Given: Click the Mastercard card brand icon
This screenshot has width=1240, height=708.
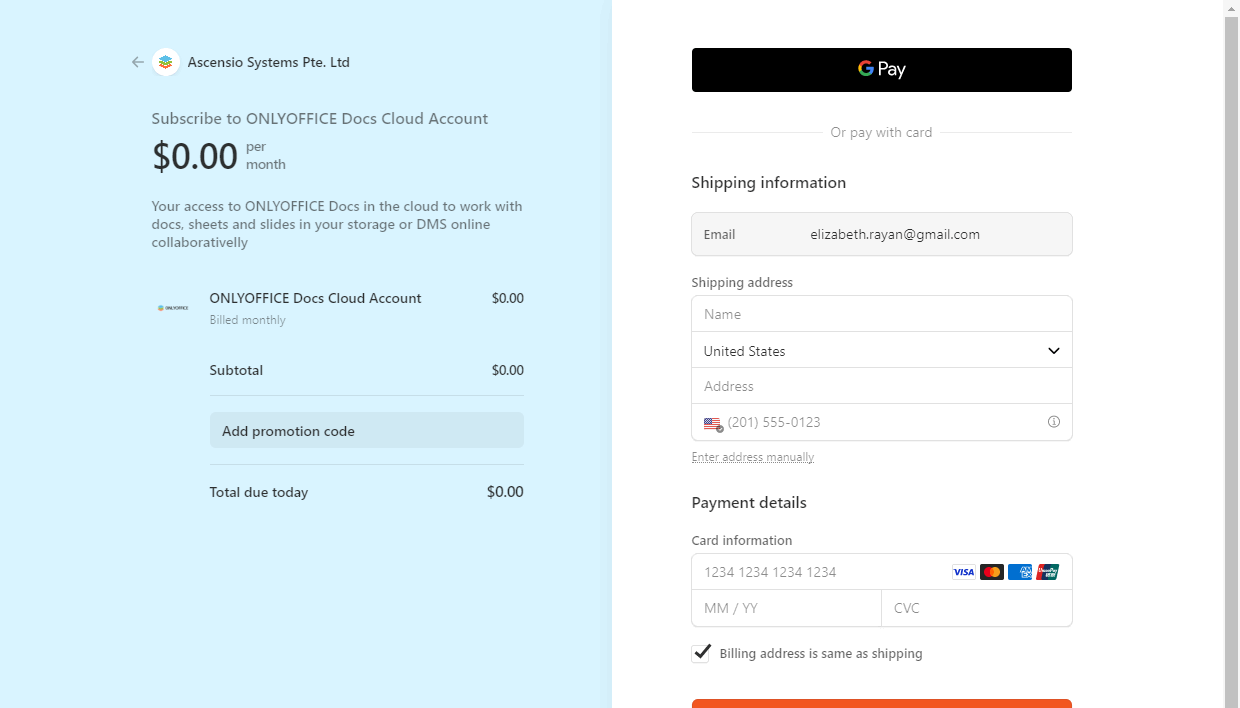Looking at the screenshot, I should click(x=991, y=571).
